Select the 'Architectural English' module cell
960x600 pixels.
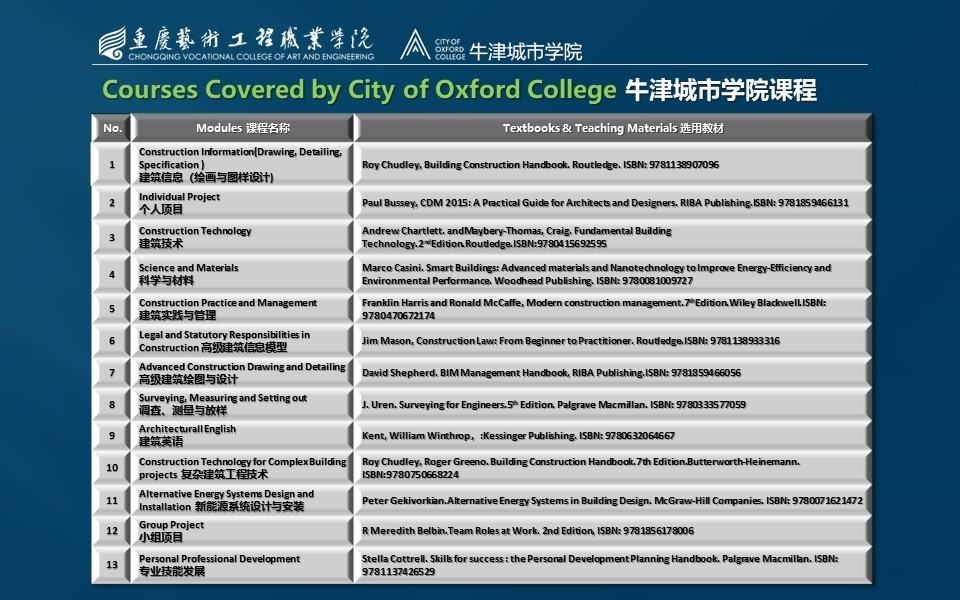click(x=243, y=435)
